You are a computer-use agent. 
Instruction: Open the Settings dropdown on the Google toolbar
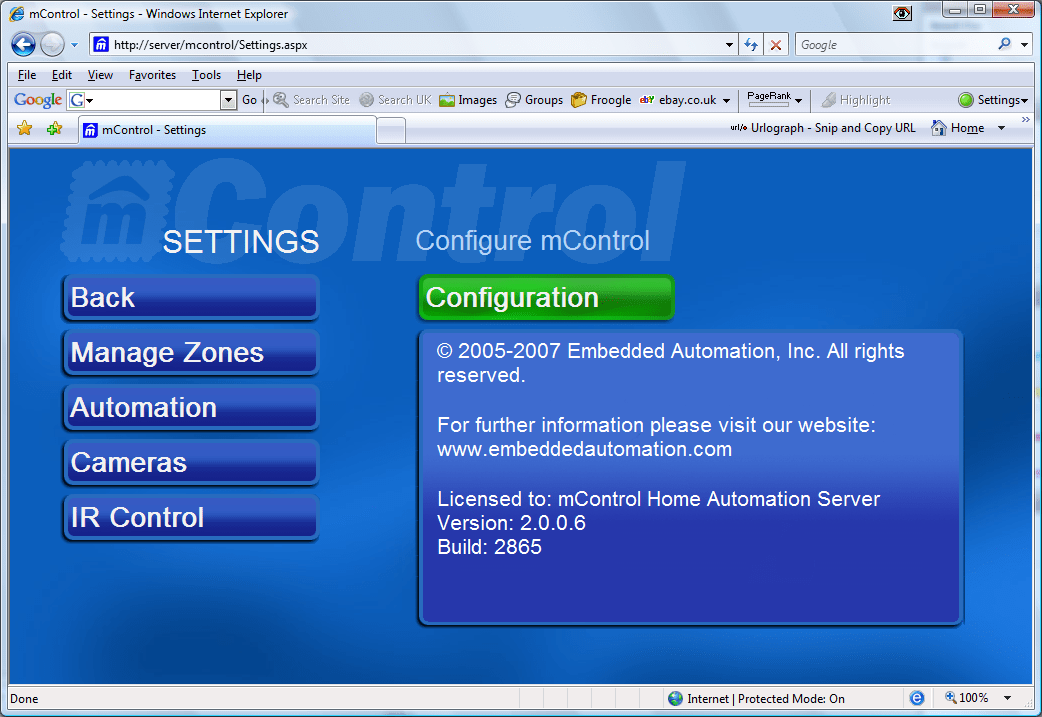tap(994, 99)
